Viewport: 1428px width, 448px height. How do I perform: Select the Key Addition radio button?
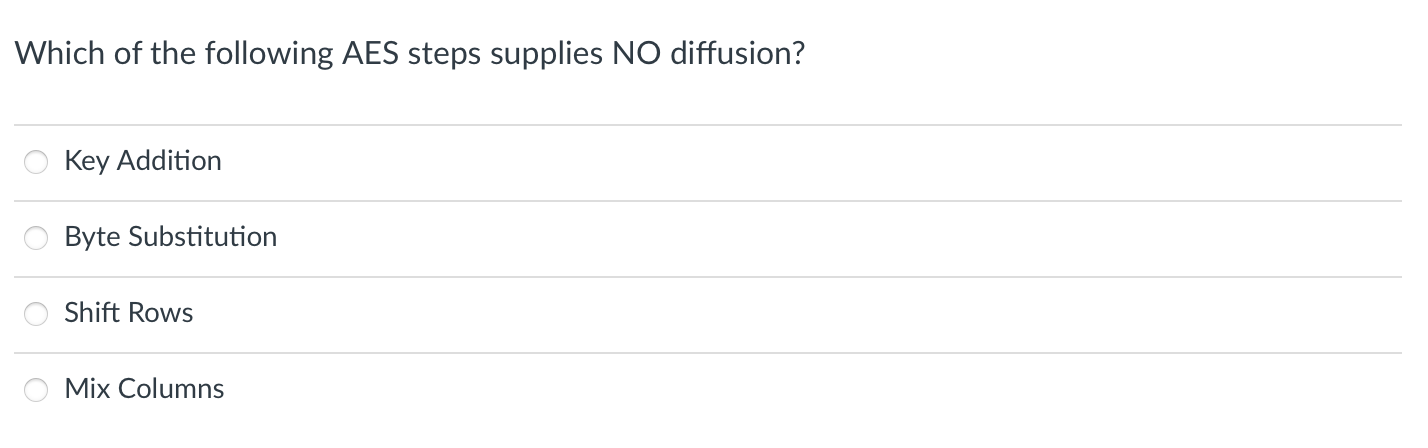[37, 162]
